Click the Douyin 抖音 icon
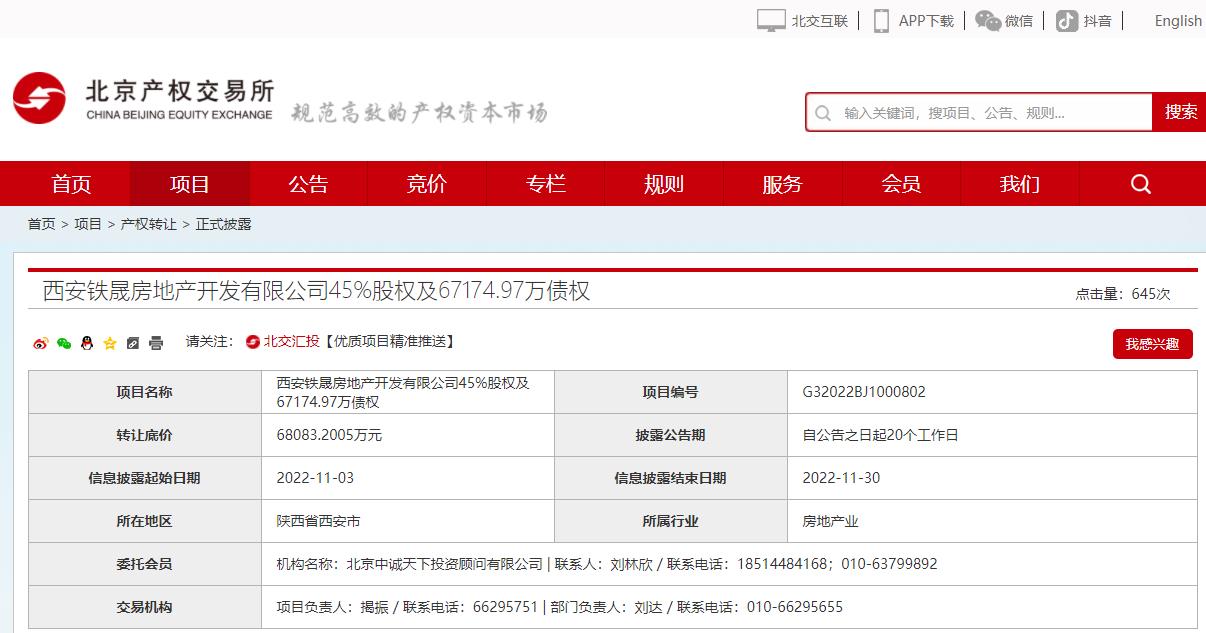 (x=1067, y=20)
